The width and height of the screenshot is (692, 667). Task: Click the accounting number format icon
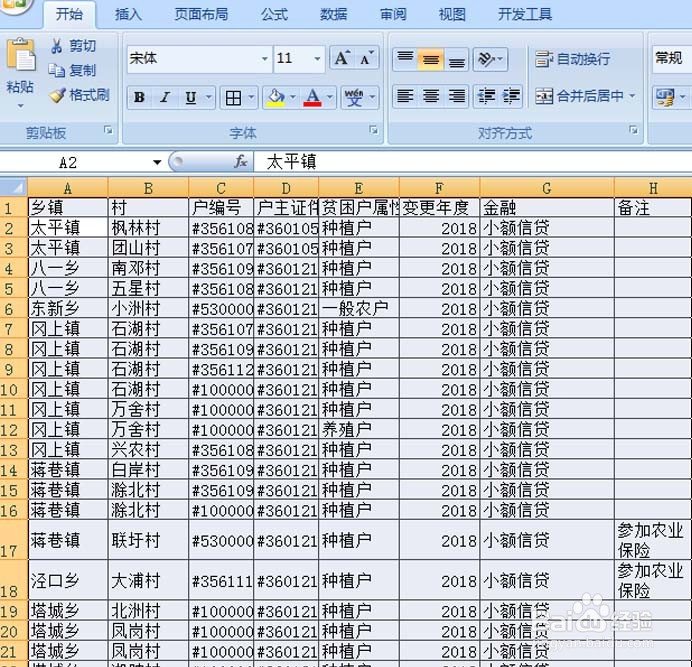tap(665, 97)
